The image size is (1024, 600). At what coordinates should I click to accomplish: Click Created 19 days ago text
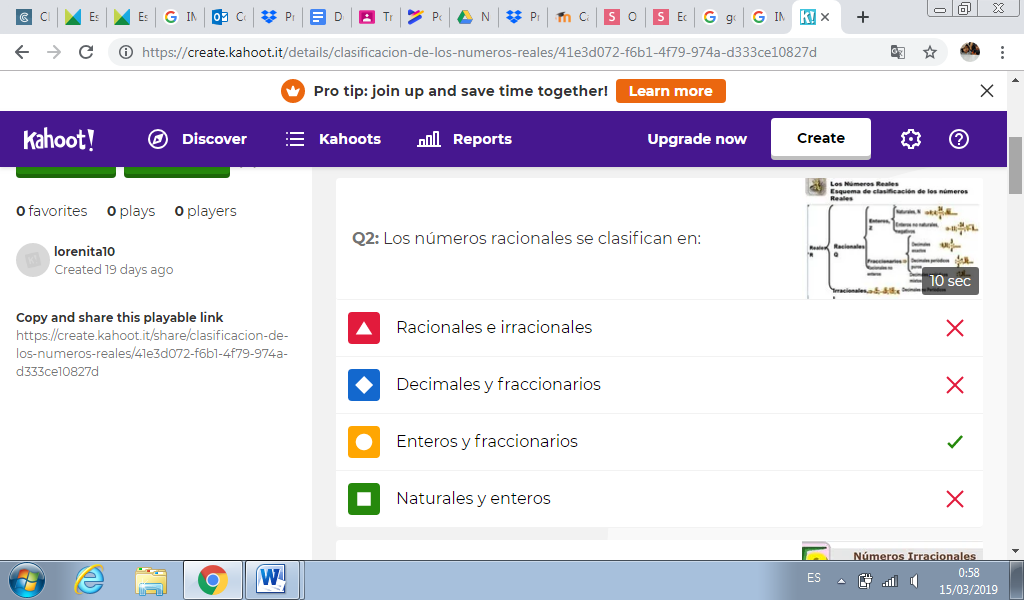[114, 270]
